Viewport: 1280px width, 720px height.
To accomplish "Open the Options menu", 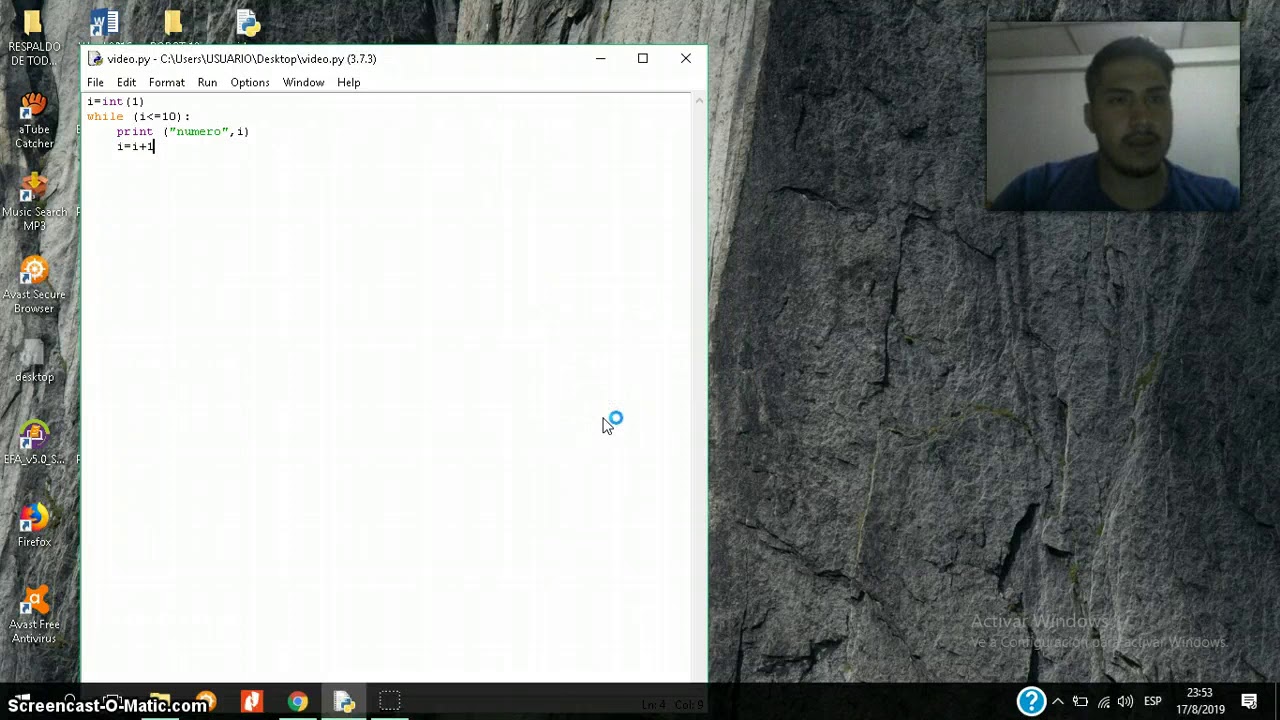I will 250,83.
